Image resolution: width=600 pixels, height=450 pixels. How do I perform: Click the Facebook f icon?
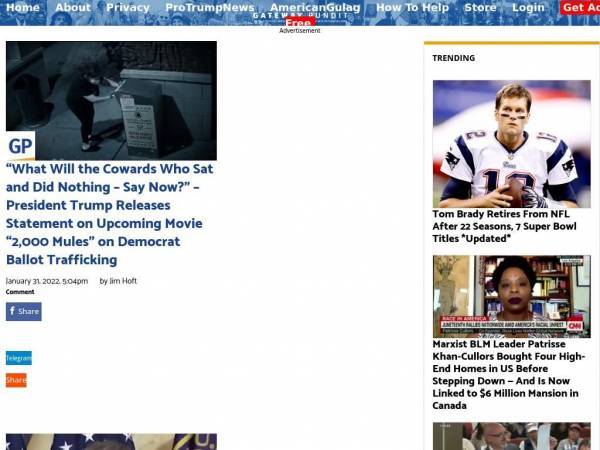pos(12,311)
